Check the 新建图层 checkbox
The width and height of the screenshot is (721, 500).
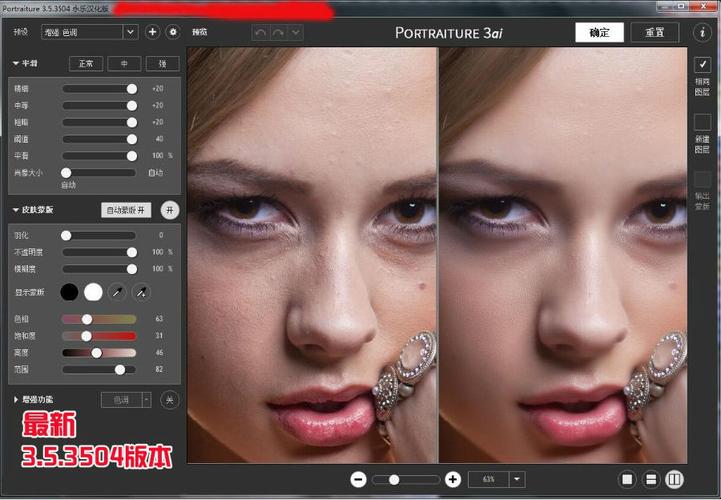[702, 122]
